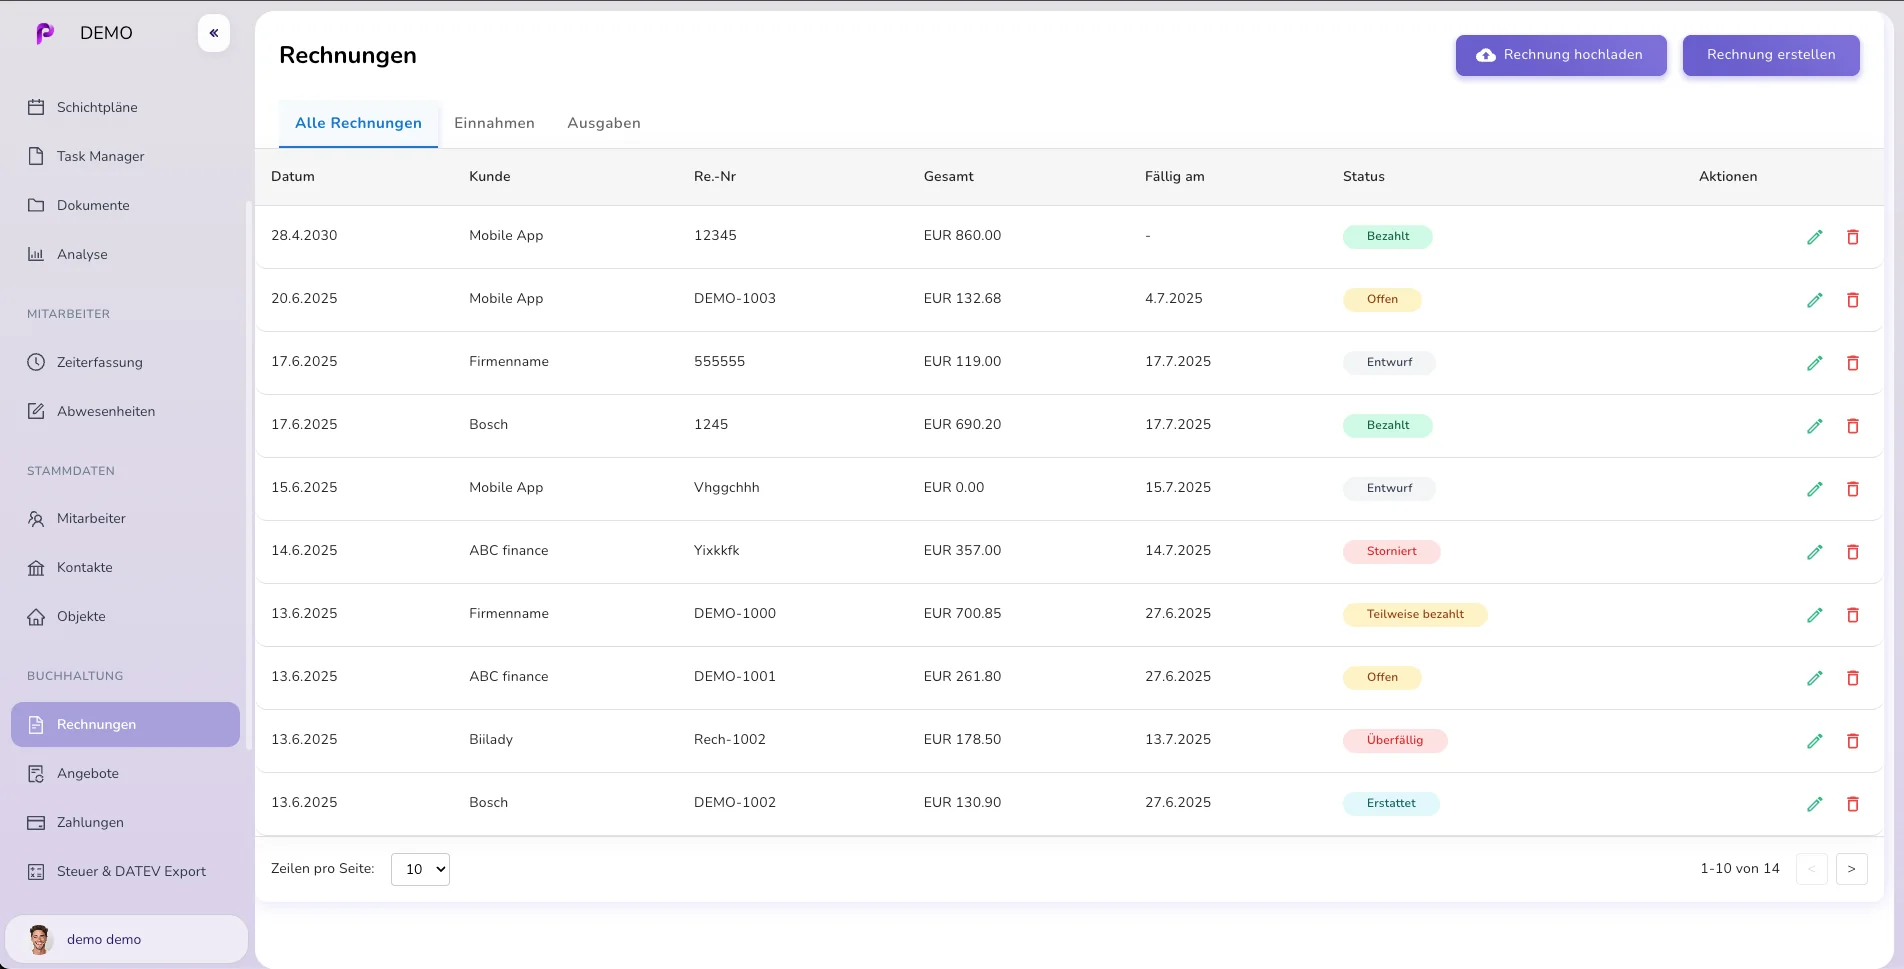Open the Zeiterfassung section from sidebar

click(x=99, y=362)
